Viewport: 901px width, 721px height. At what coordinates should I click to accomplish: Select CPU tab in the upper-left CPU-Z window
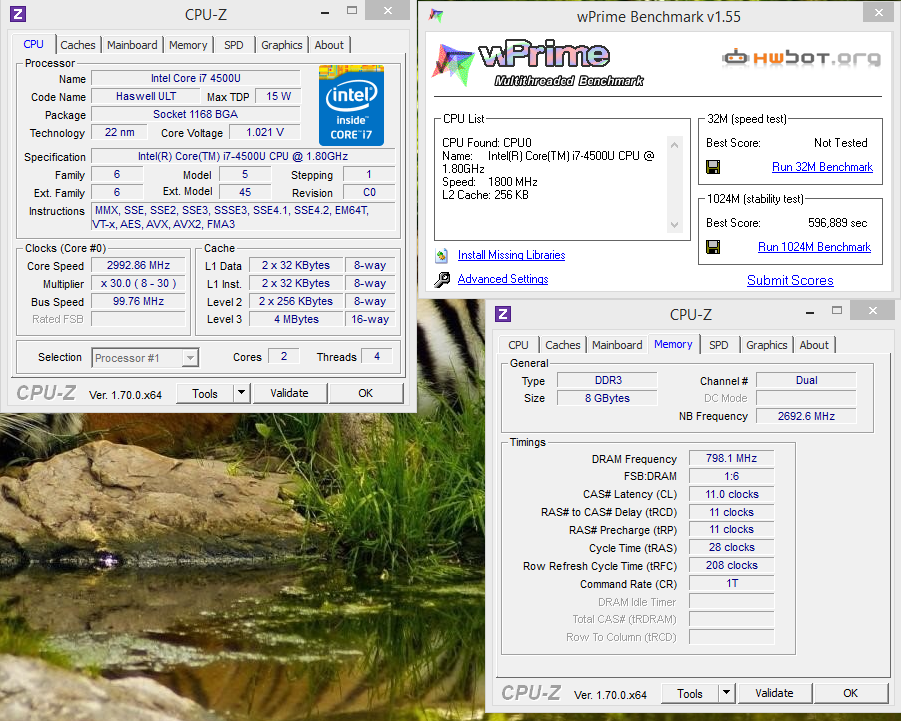(x=33, y=44)
